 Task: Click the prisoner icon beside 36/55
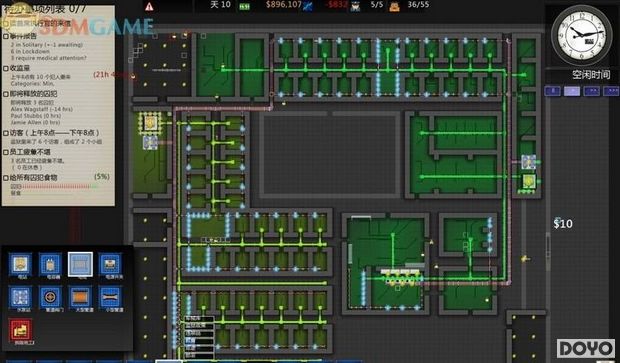click(394, 6)
